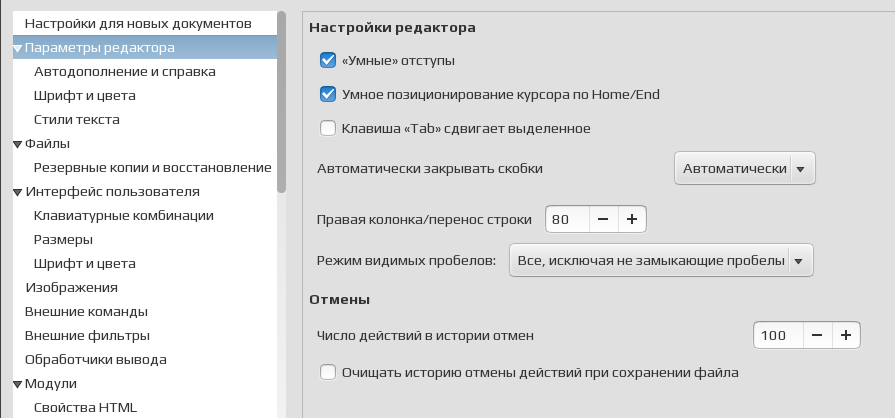
Task: Open Автодополнение и справка page
Action: [124, 71]
